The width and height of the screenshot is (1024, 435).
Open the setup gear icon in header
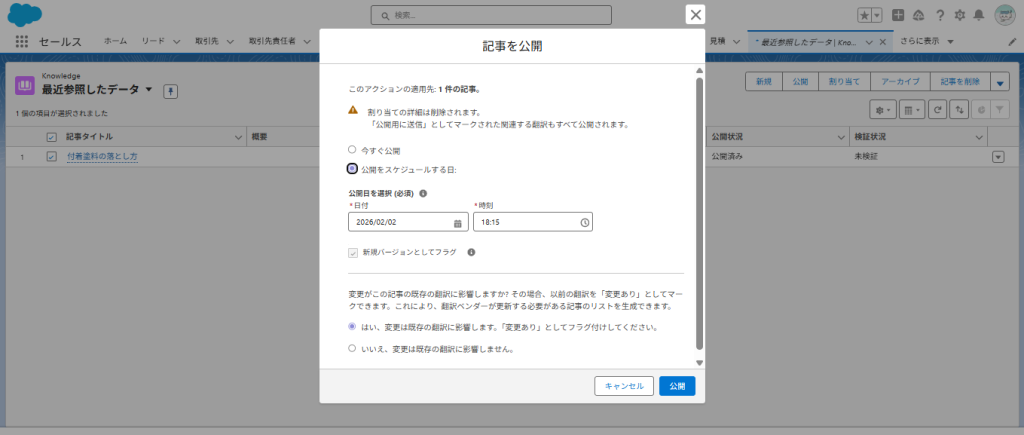(959, 16)
